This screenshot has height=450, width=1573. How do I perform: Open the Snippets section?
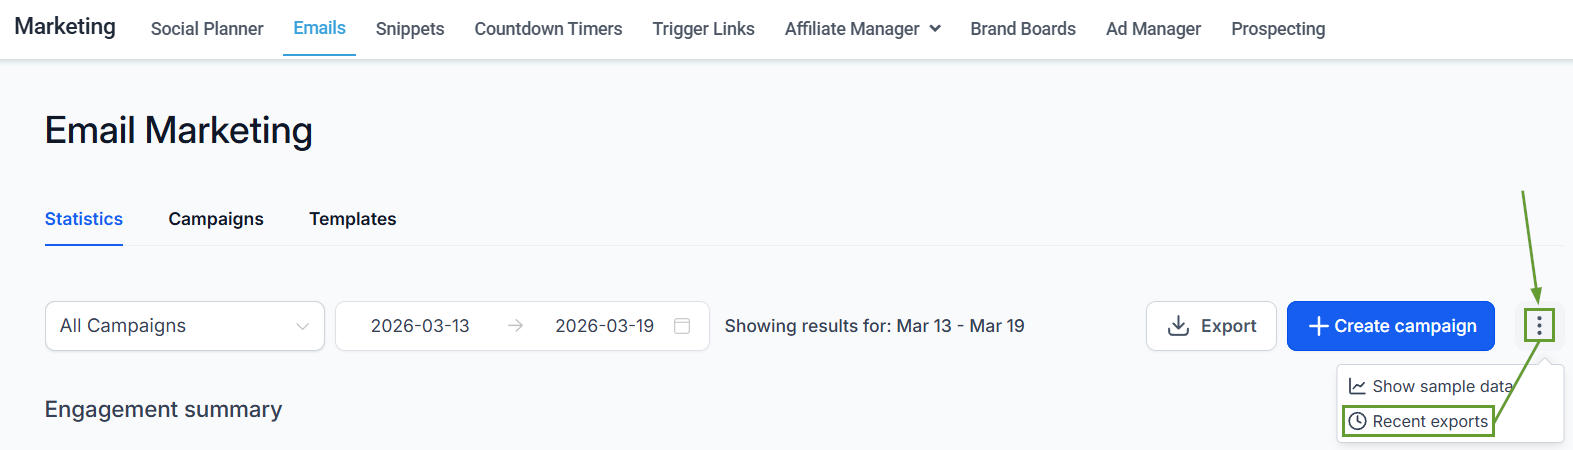click(x=410, y=29)
